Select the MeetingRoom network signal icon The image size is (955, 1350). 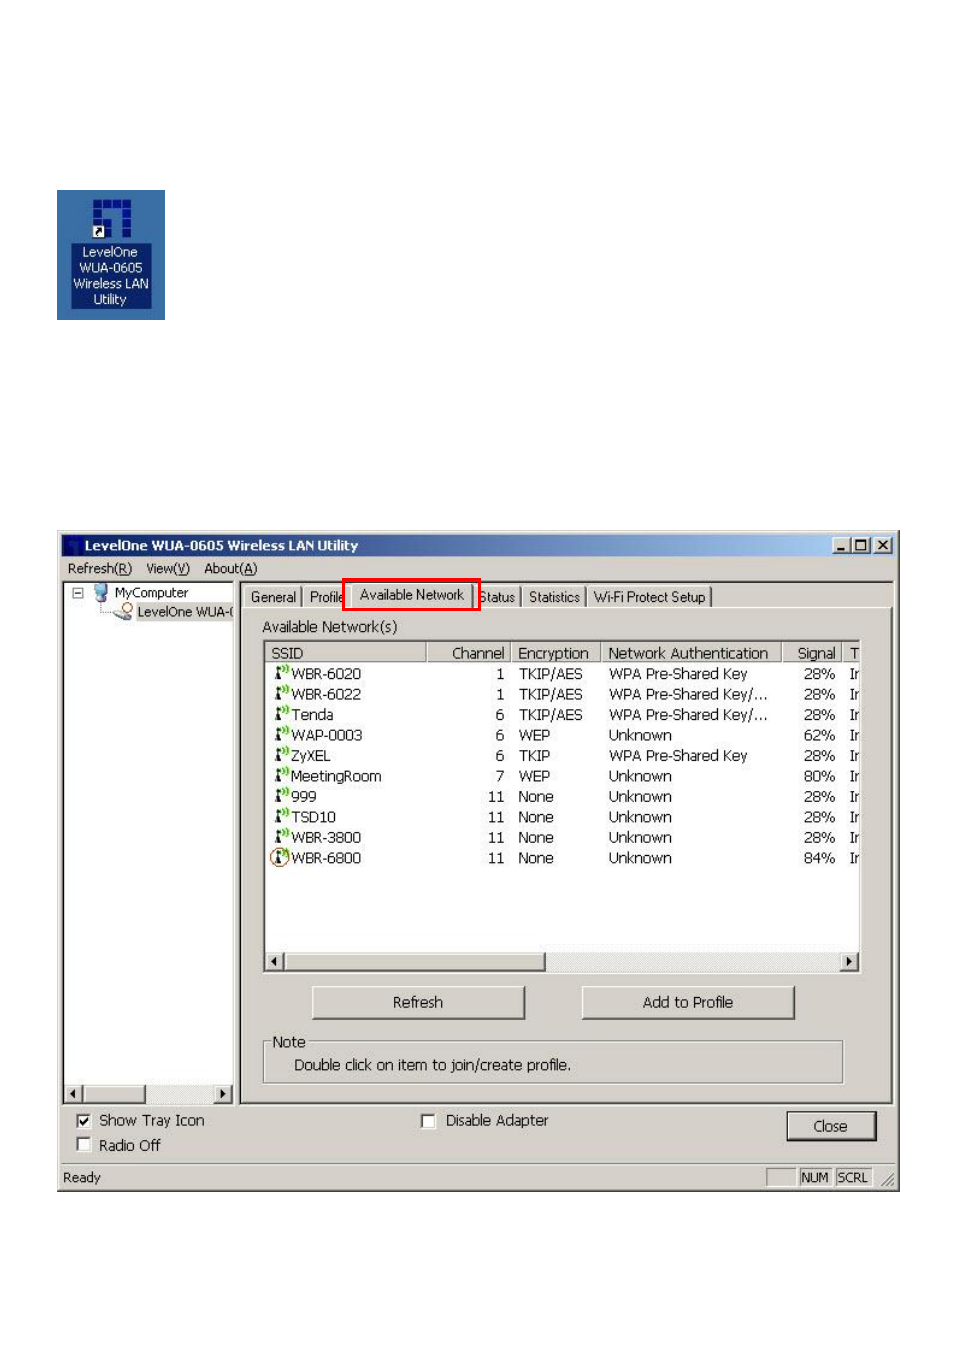coord(282,775)
